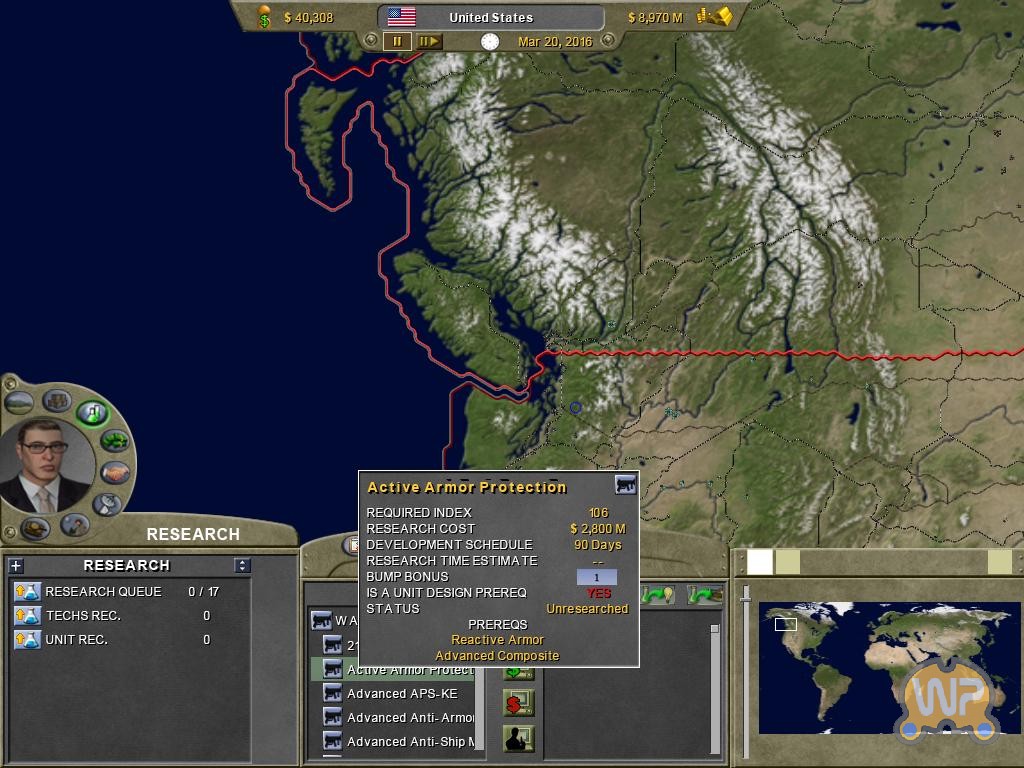
Task: Click the United States flag icon
Action: tap(402, 17)
